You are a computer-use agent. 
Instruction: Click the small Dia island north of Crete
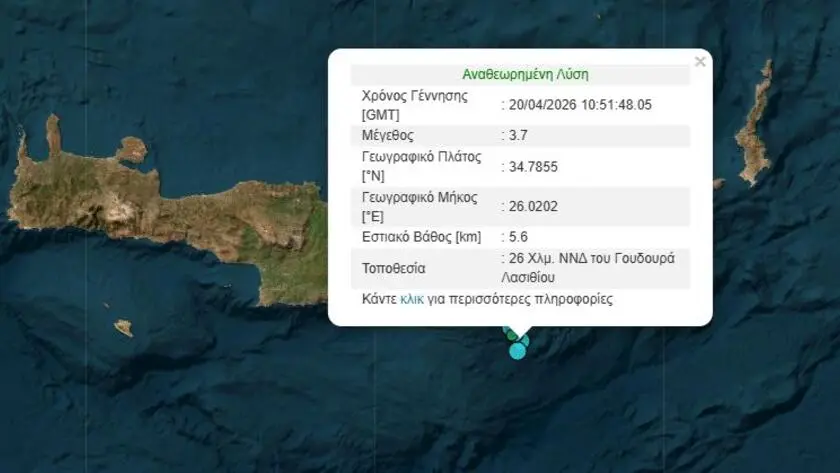[x=131, y=151]
